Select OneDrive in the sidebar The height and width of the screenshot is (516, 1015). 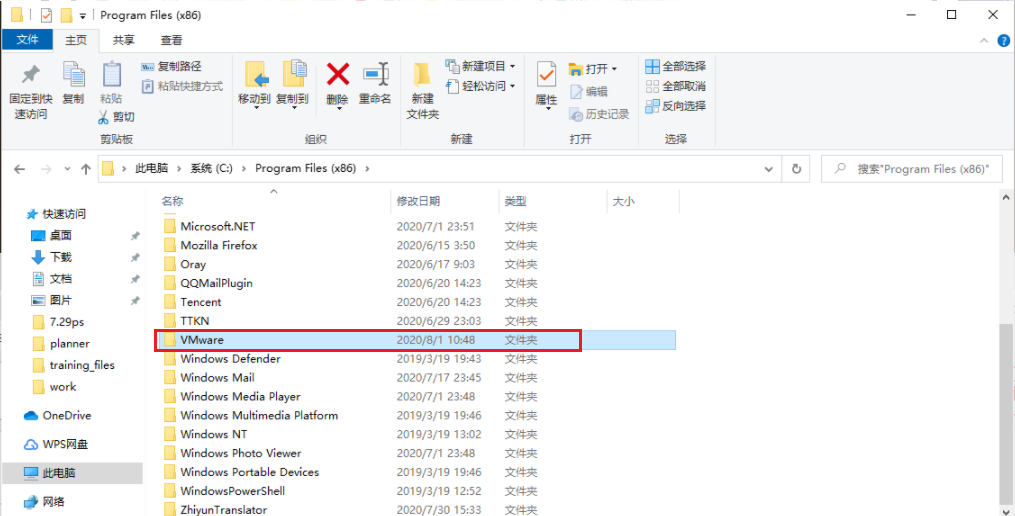[x=58, y=416]
